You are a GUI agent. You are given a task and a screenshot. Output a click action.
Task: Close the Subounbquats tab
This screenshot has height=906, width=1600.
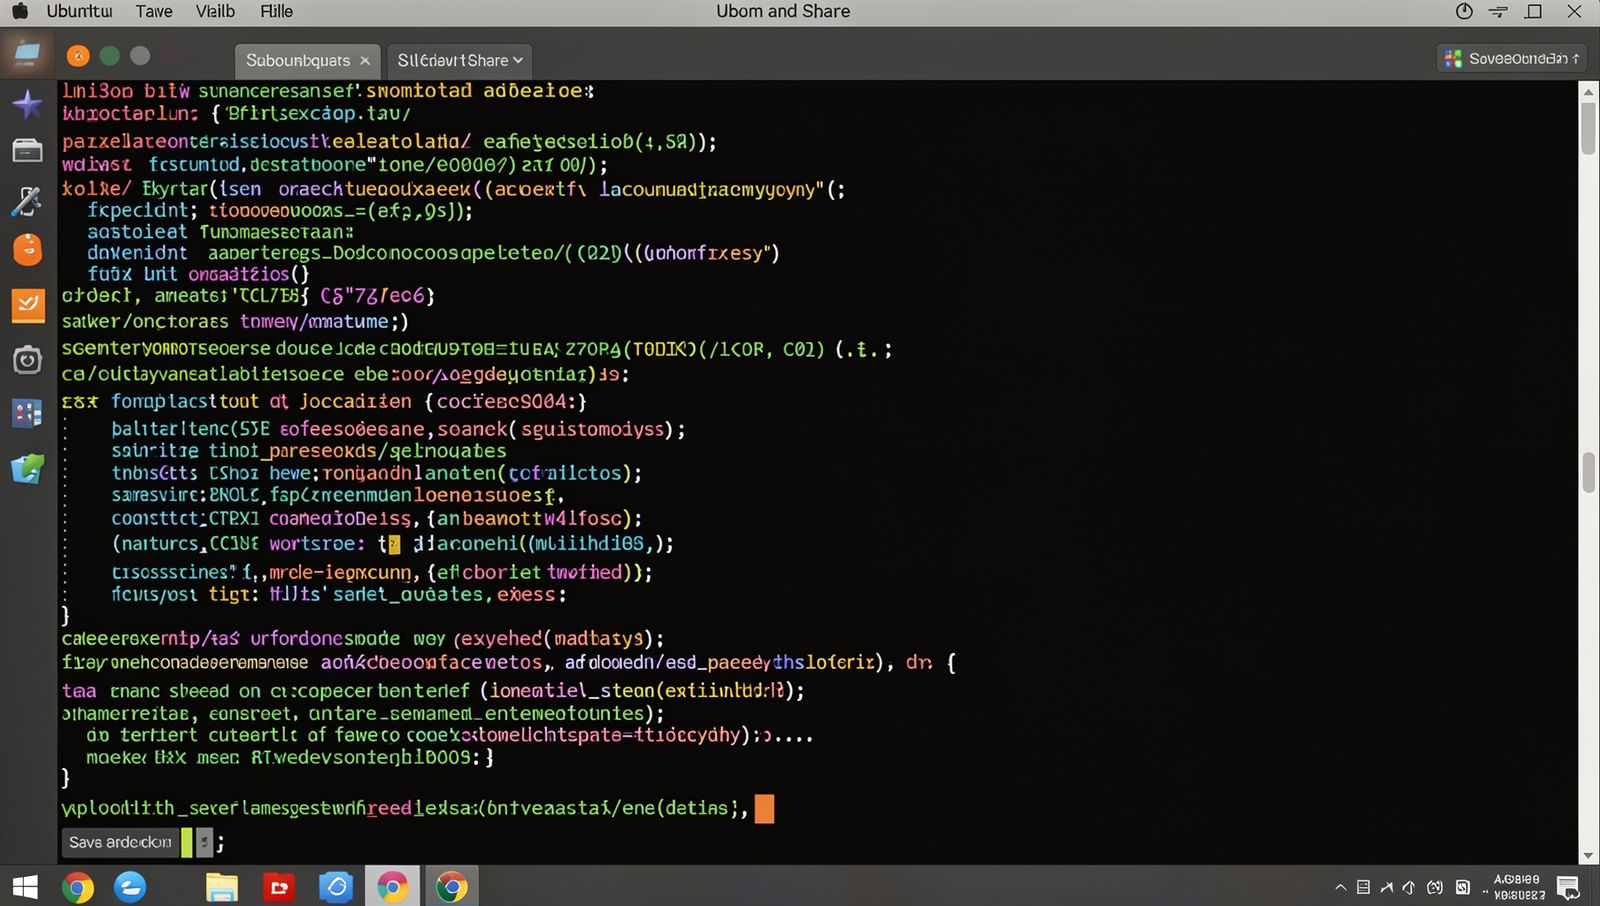click(365, 61)
